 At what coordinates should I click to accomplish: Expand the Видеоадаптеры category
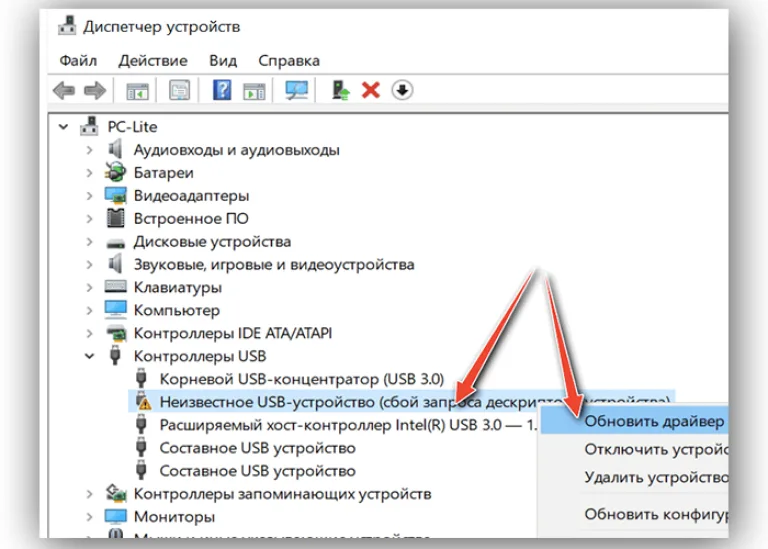coord(89,195)
